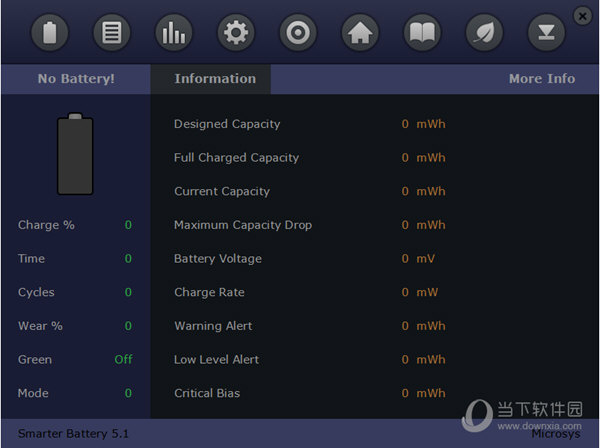The width and height of the screenshot is (600, 448).
Task: Click the circular target icon in toolbar
Action: (298, 33)
